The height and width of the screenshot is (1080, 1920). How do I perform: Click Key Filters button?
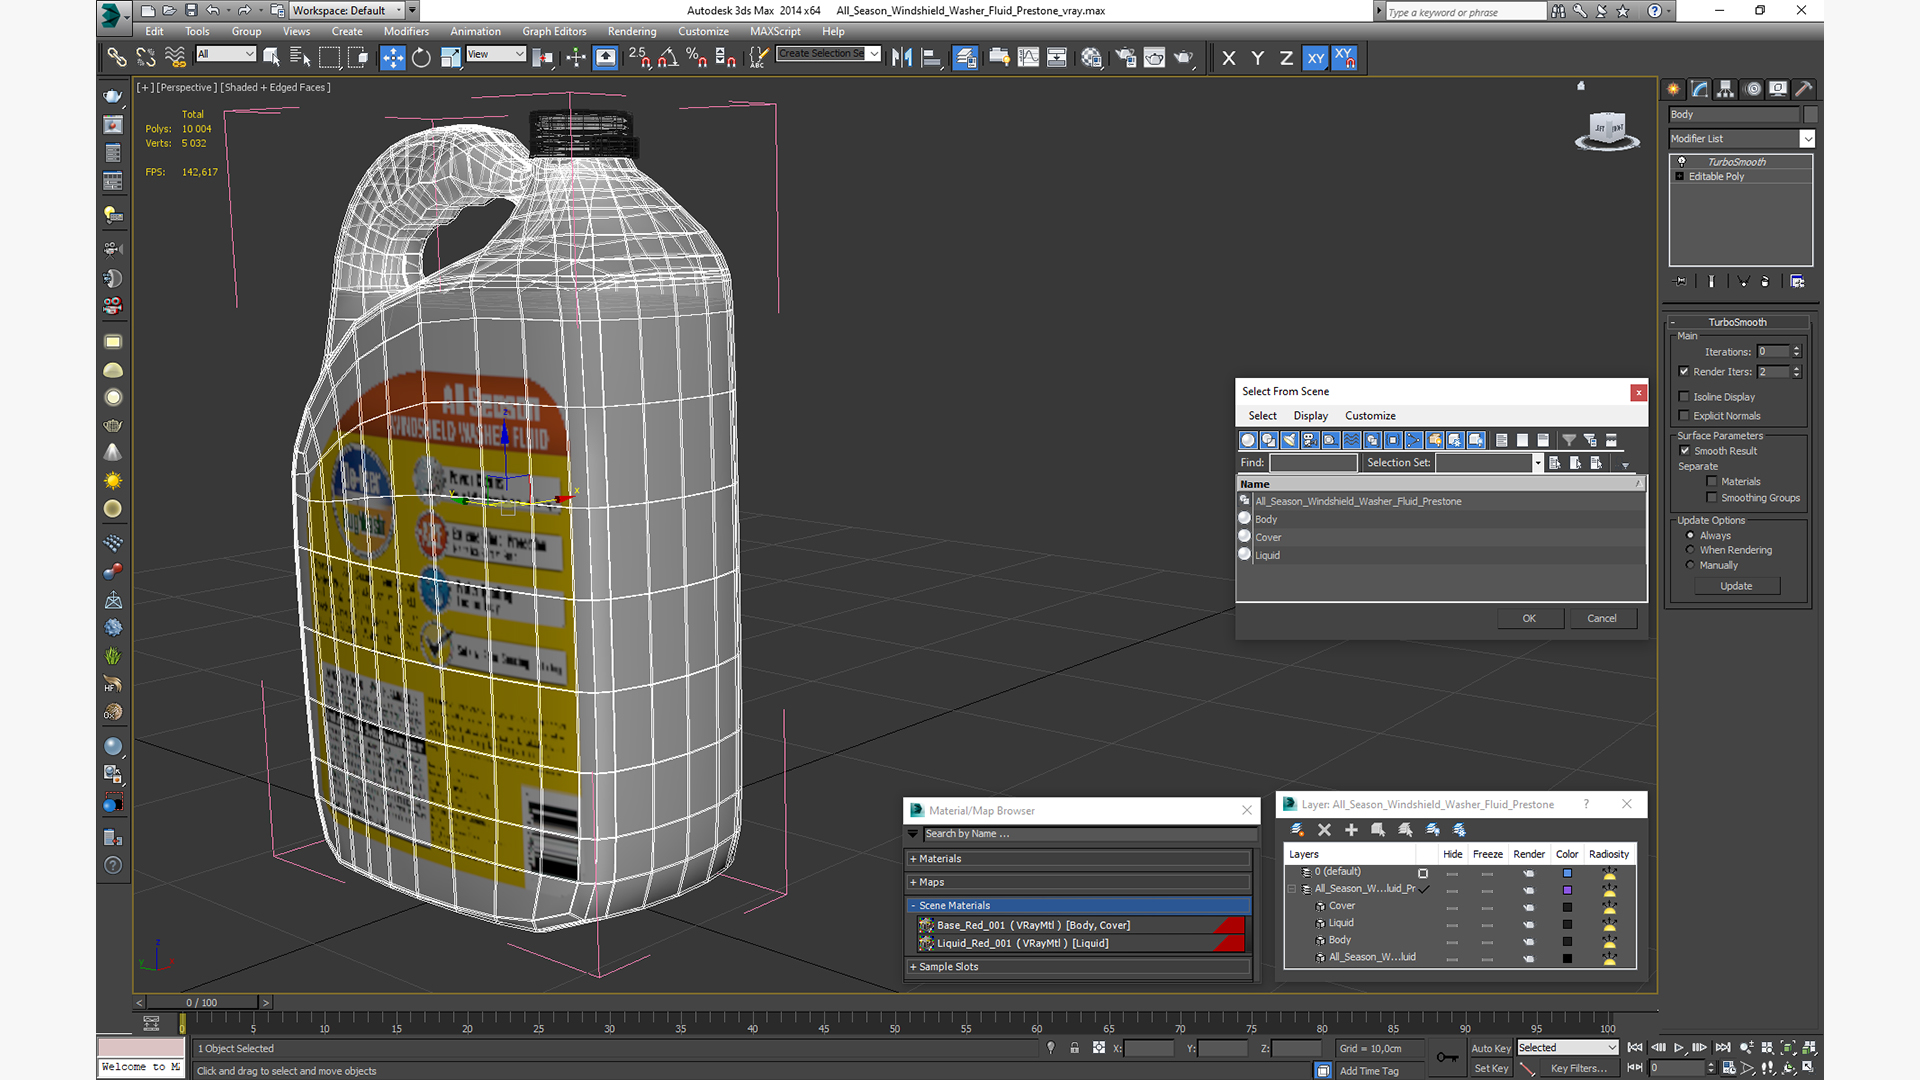(1578, 1068)
